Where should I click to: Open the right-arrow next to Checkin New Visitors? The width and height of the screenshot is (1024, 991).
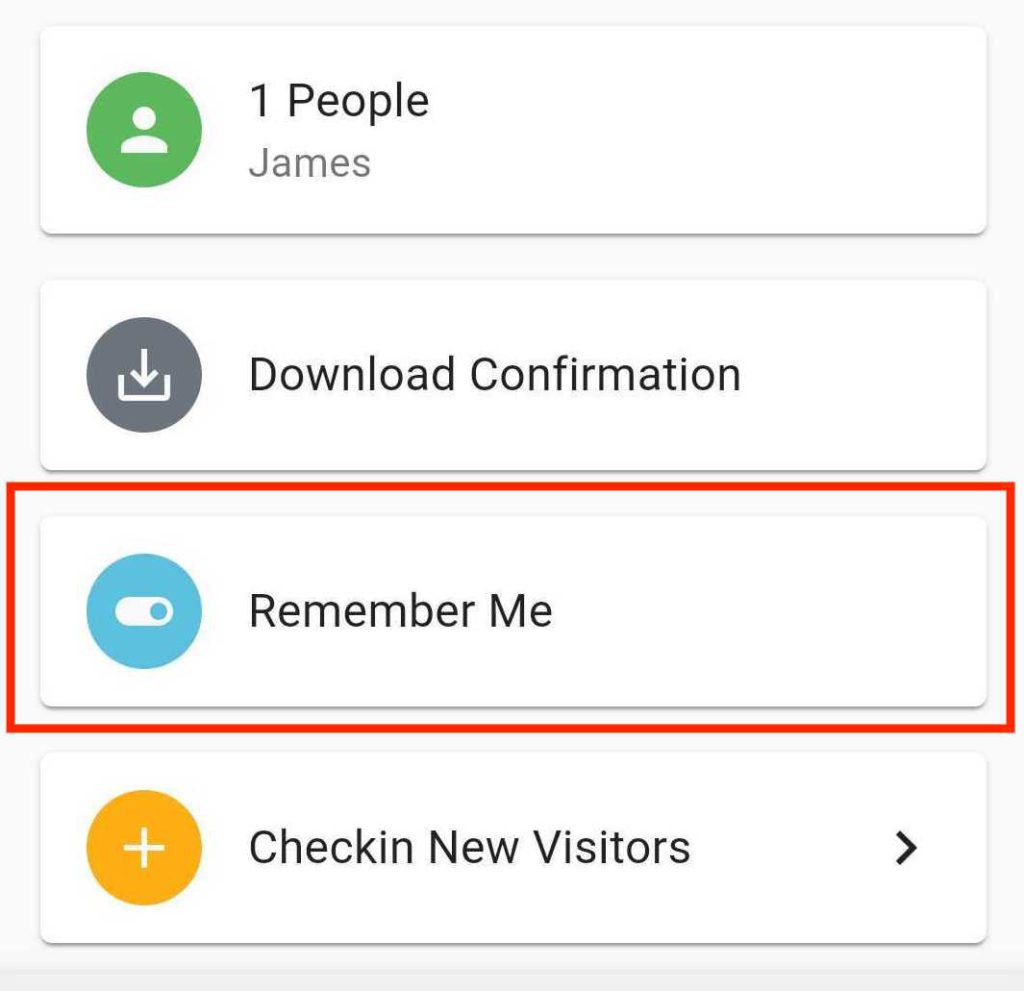[906, 847]
